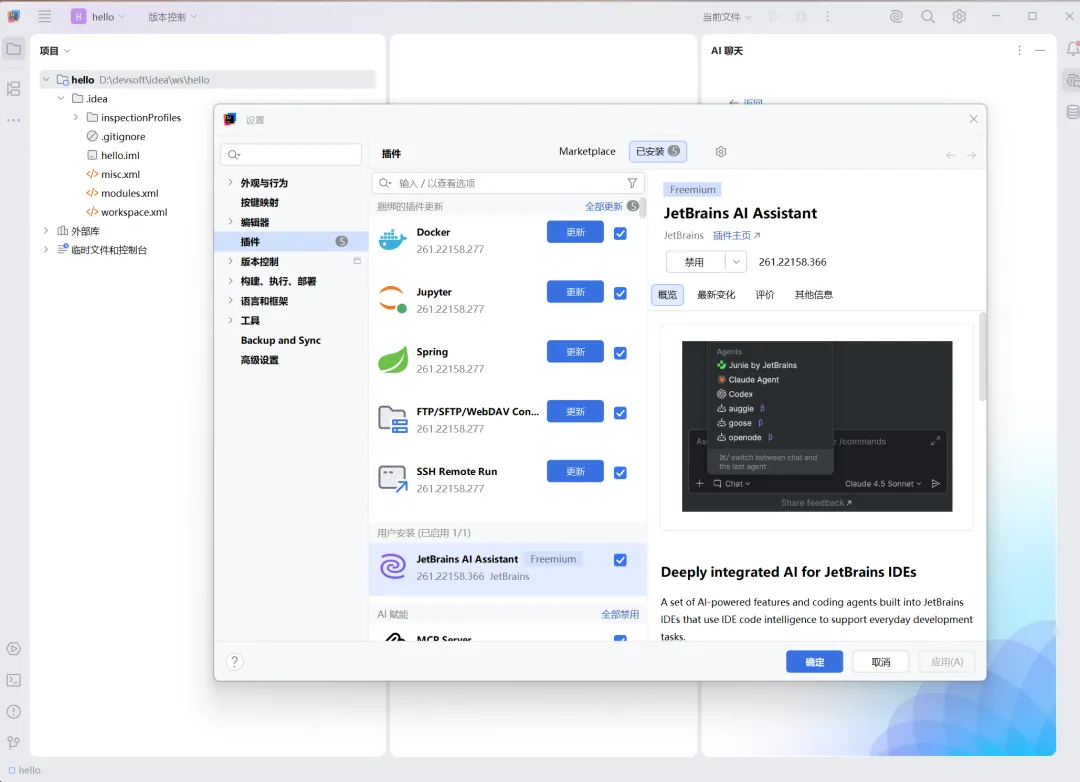Screen dimensions: 1080x782
Task: Open the AI Assistant spiral icon in title bar
Action: coord(896,17)
